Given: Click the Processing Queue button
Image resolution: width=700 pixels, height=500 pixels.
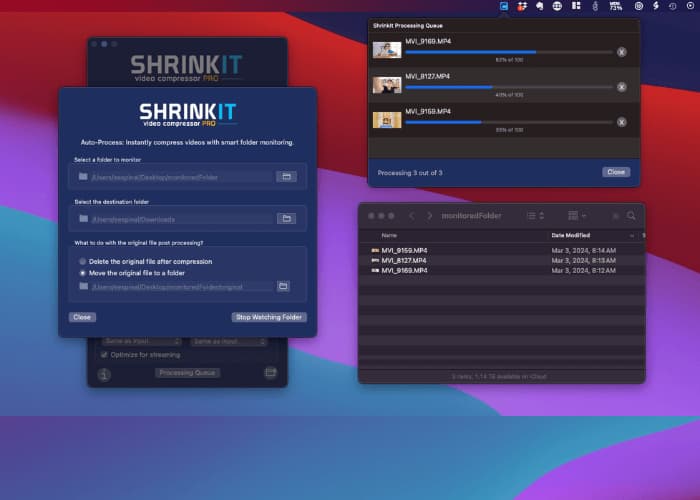Looking at the screenshot, I should coord(187,373).
